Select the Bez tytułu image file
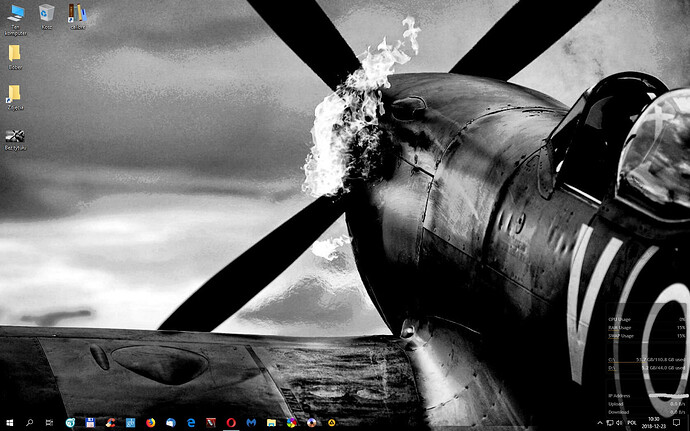The width and height of the screenshot is (690, 431). [16, 138]
